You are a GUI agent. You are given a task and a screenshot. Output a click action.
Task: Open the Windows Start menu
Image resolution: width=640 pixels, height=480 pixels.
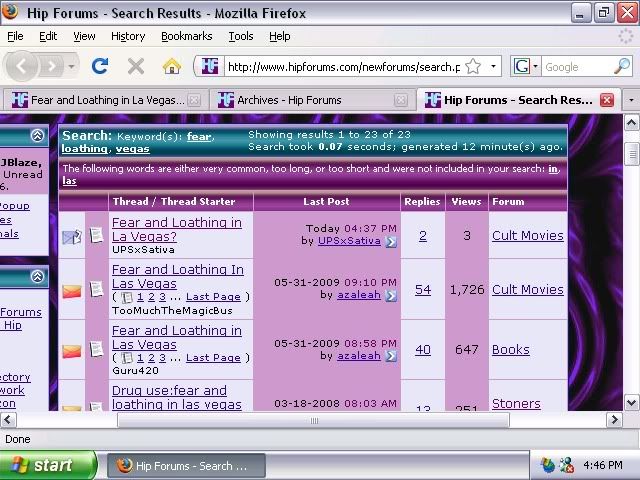[x=47, y=465]
